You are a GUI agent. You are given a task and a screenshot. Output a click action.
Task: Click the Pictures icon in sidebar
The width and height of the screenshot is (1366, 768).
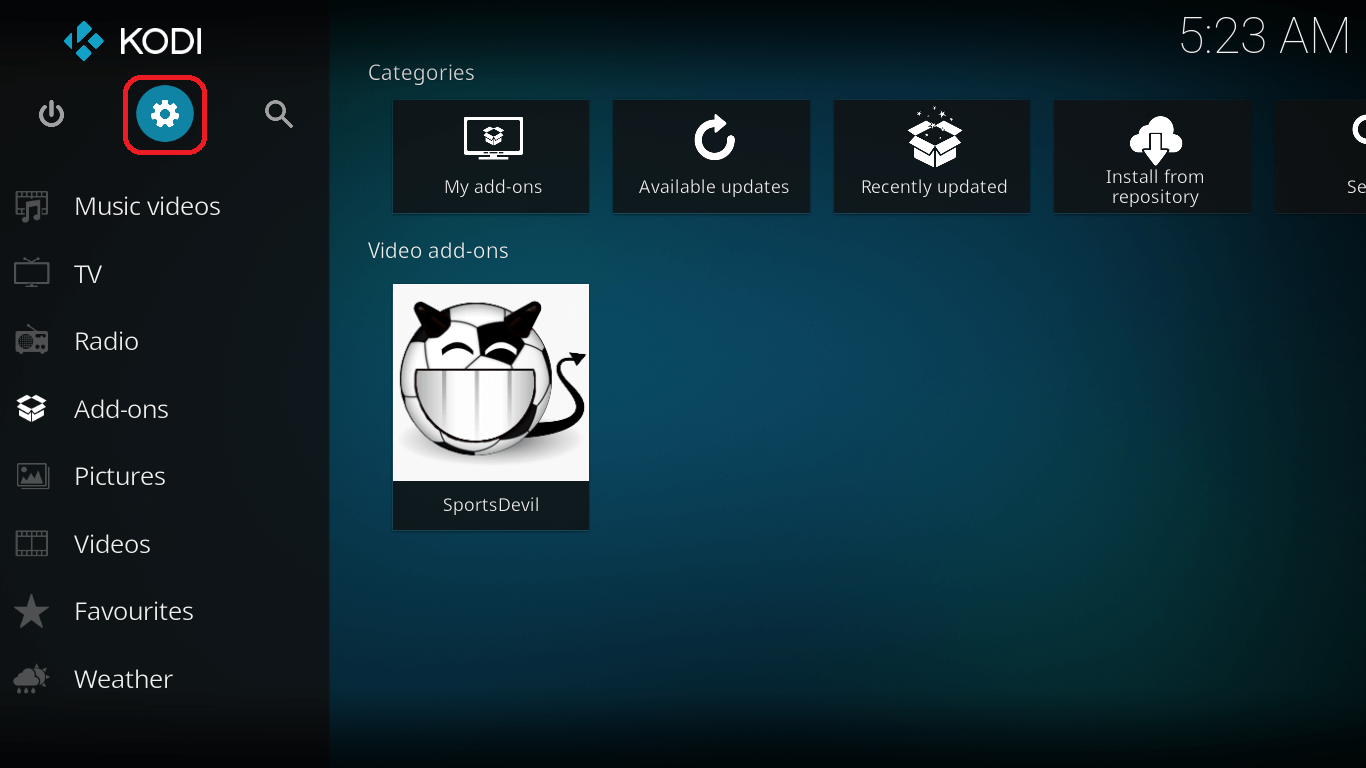[x=32, y=476]
